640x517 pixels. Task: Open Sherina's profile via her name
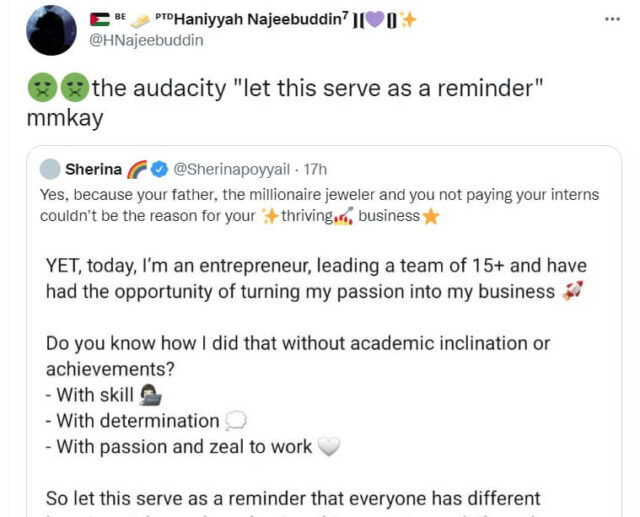pos(93,168)
